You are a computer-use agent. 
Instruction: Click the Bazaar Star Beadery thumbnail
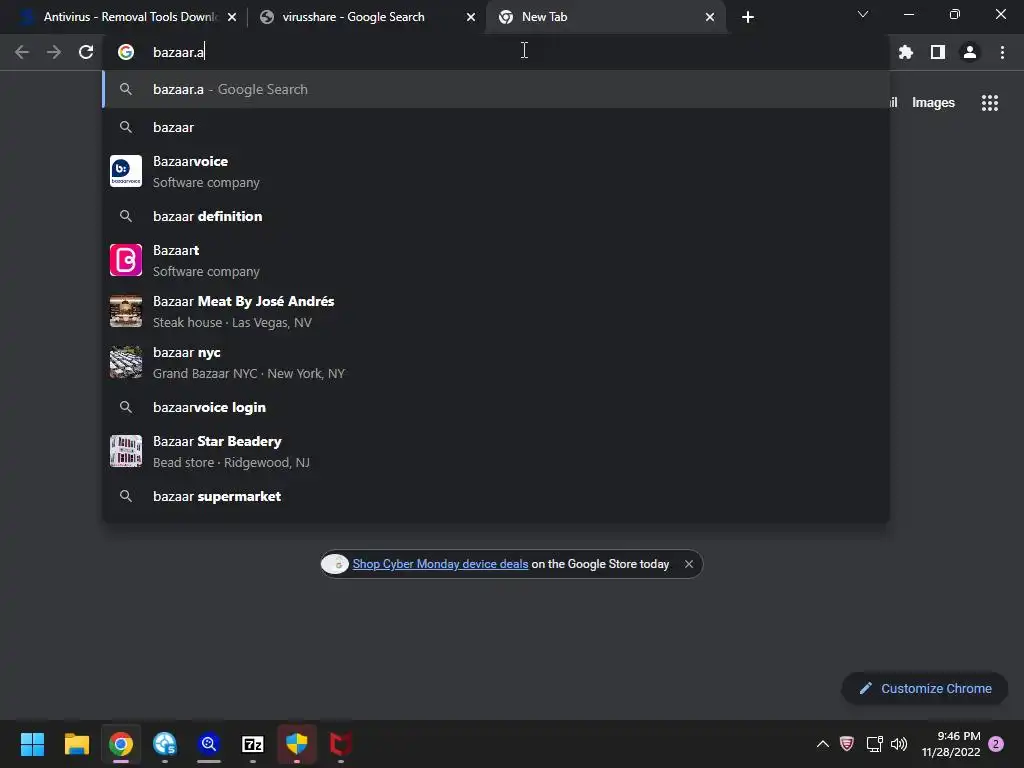coord(126,451)
